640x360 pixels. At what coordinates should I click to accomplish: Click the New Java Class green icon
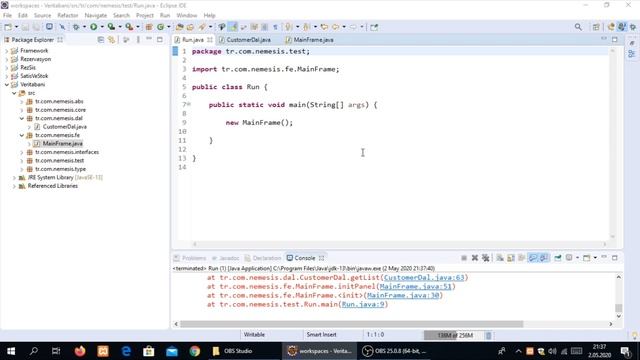pos(160,27)
